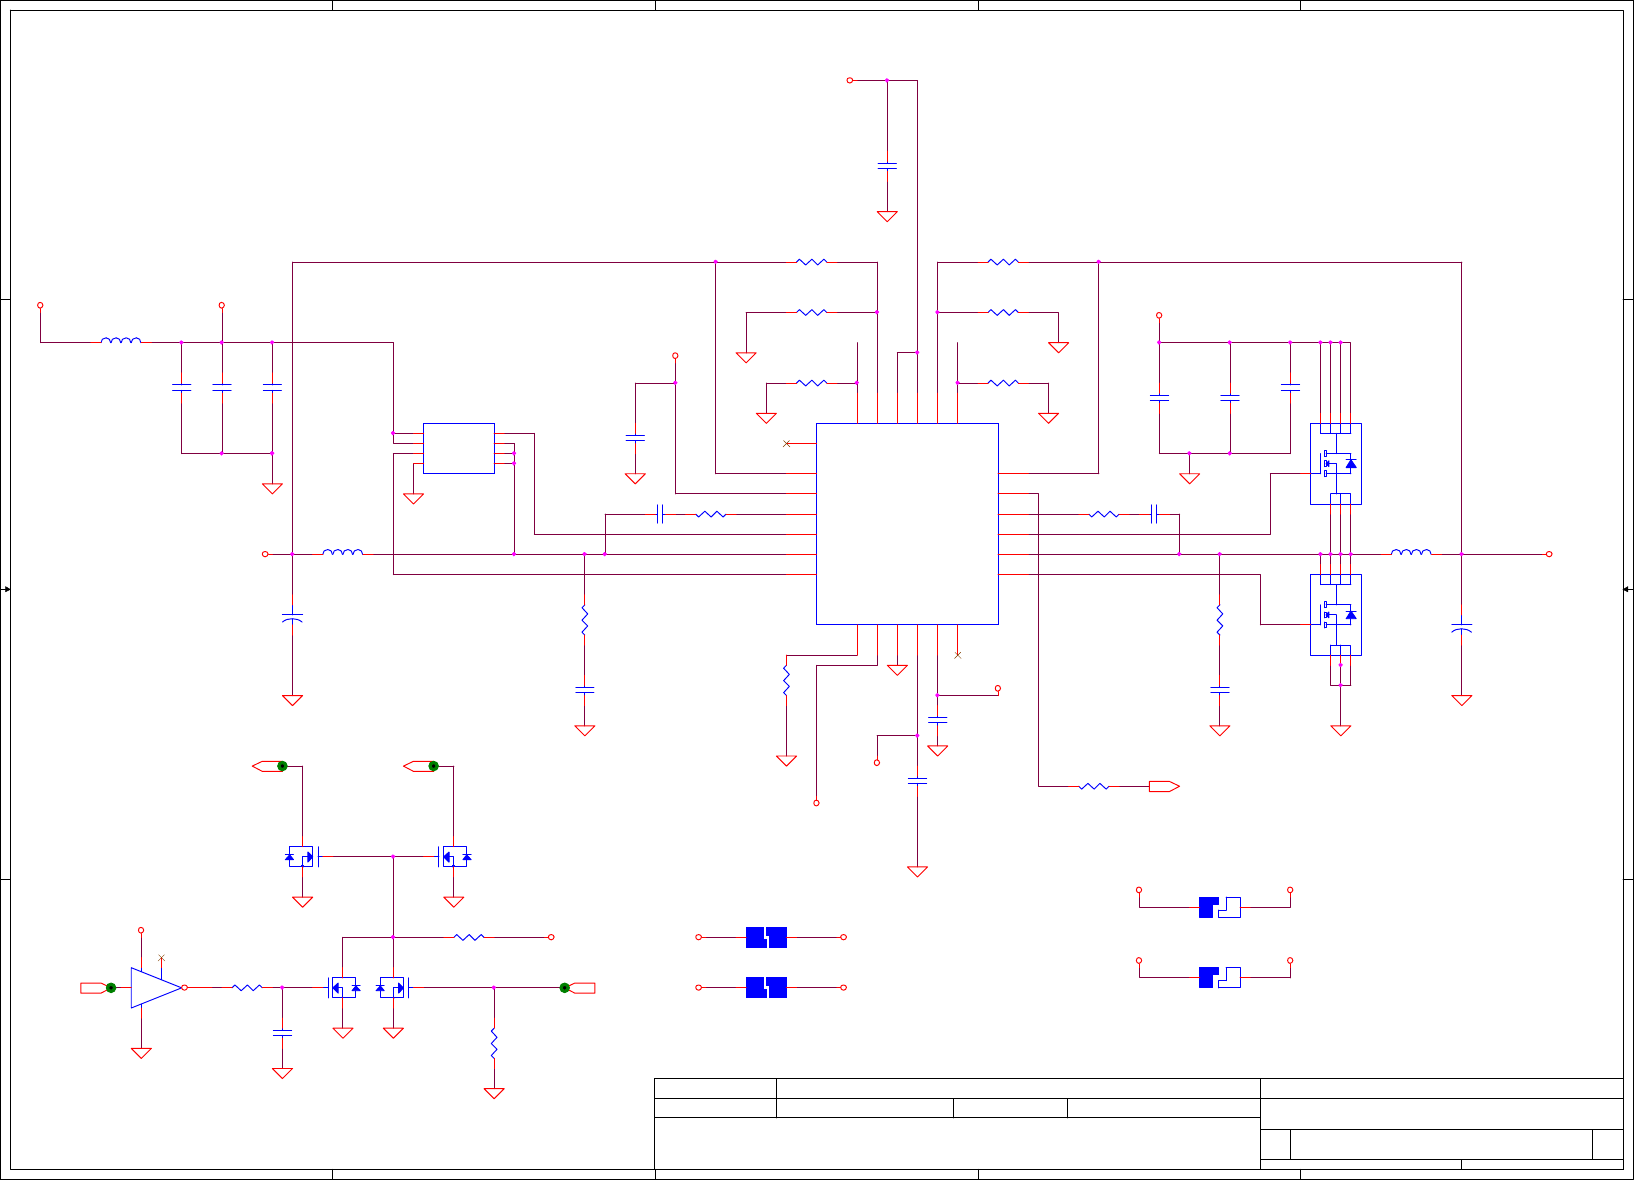Select the resistor above the bottom MOSFET pair
The width and height of the screenshot is (1634, 1180).
tap(469, 937)
